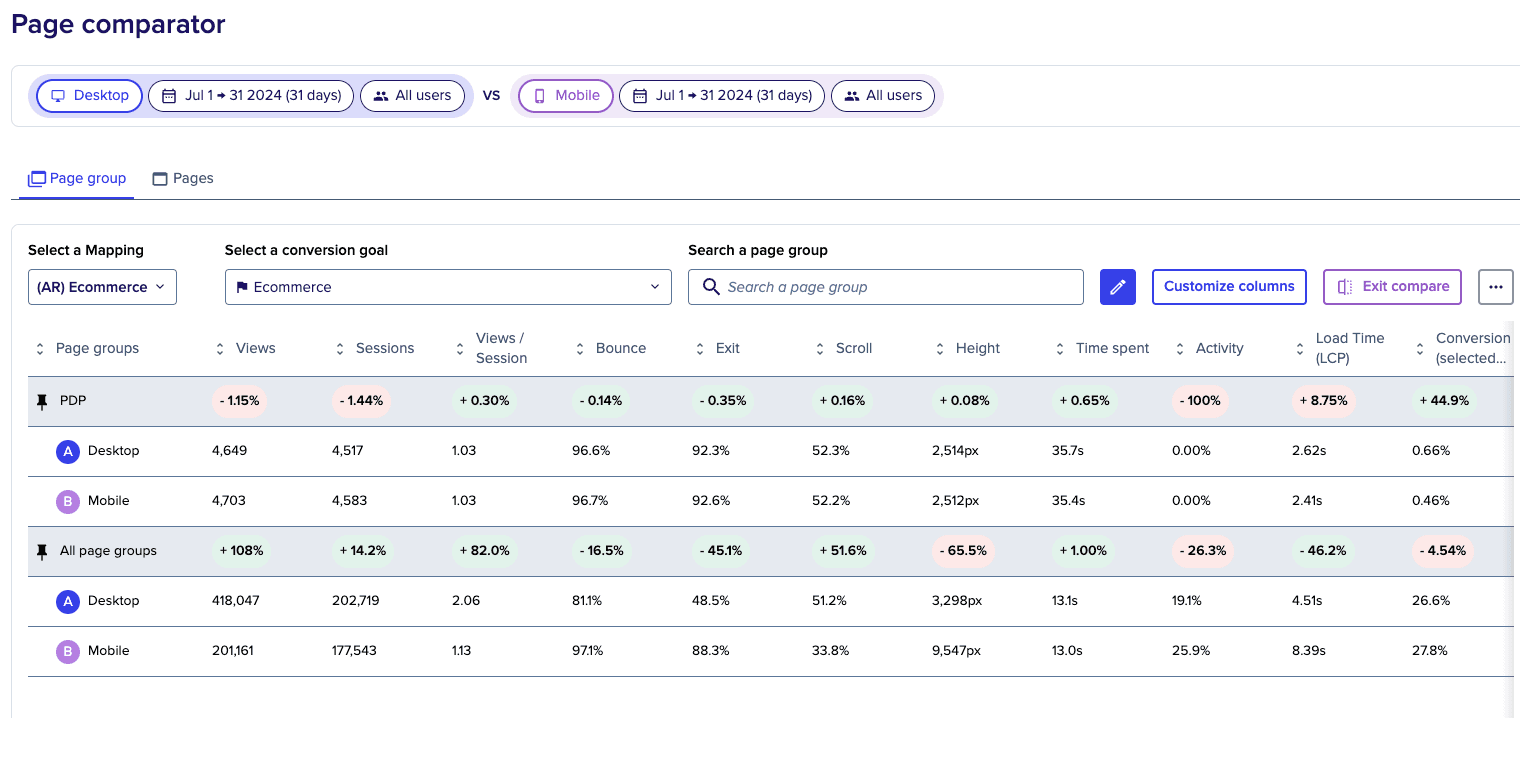Image resolution: width=1520 pixels, height=761 pixels.
Task: Toggle sorting on the Views column
Action: [x=220, y=348]
